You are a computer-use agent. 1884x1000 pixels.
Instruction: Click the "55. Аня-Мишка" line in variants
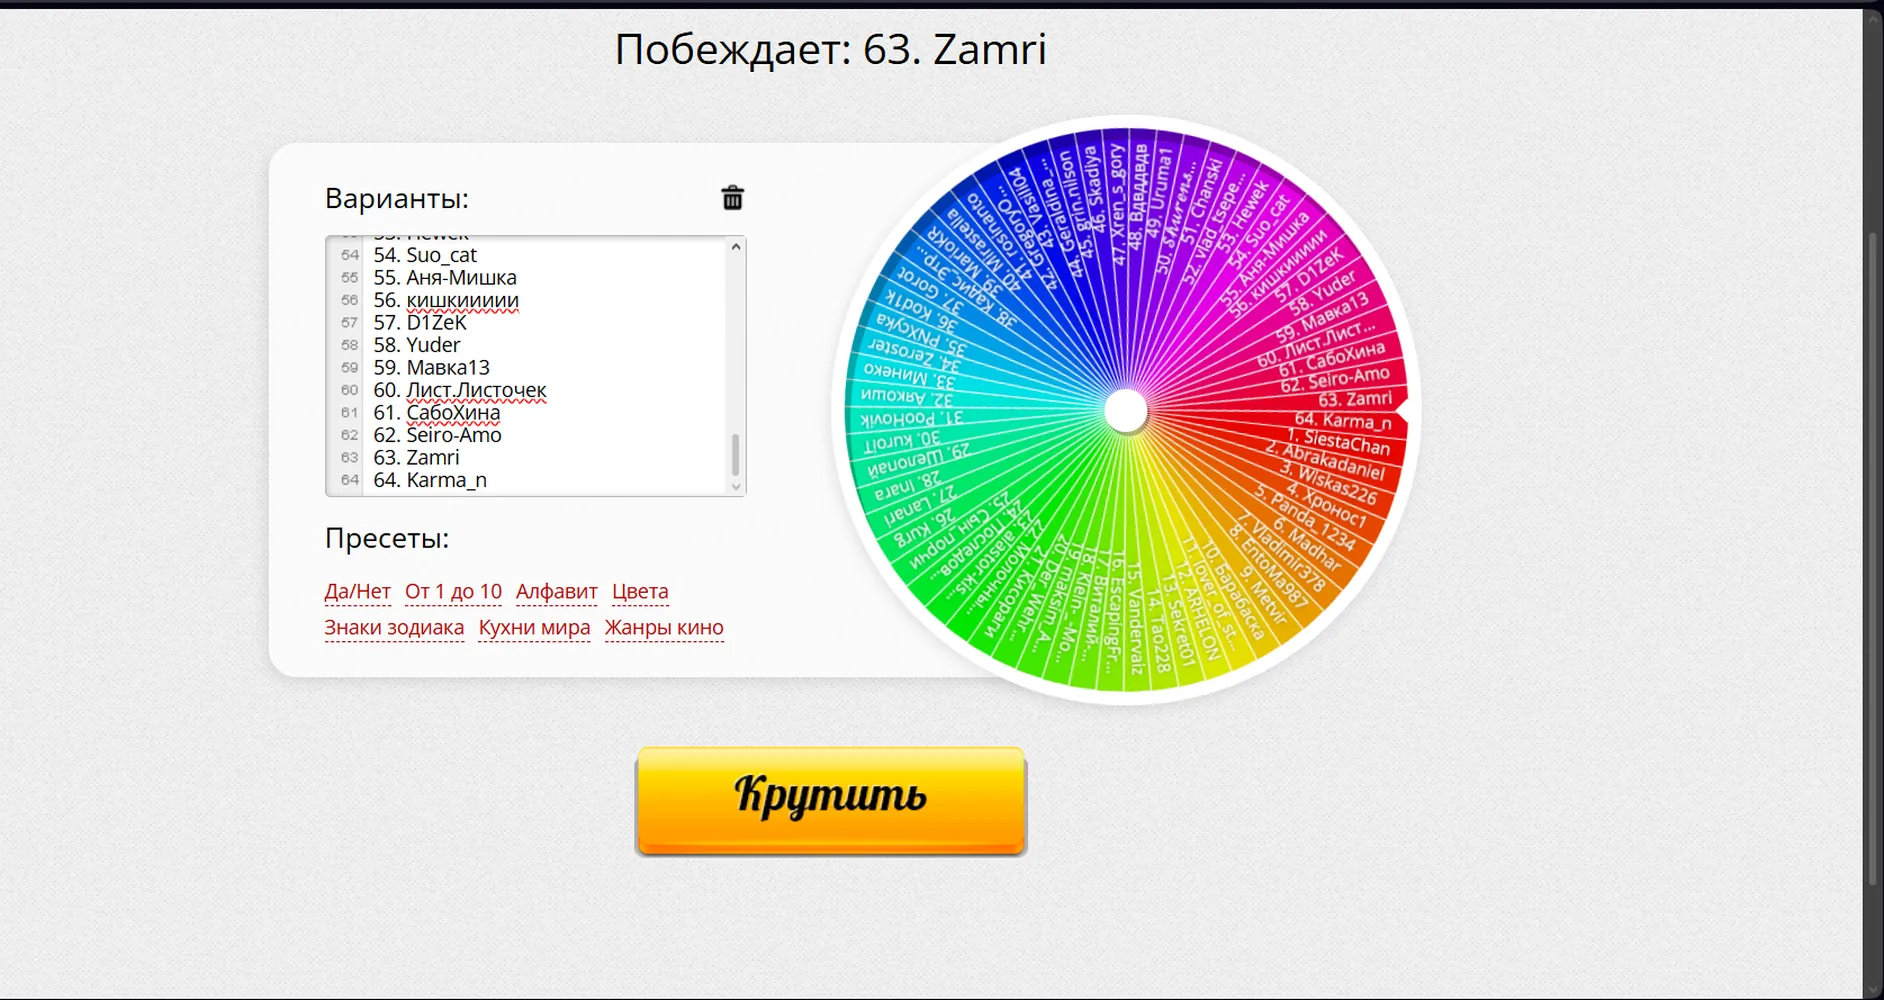pos(445,277)
